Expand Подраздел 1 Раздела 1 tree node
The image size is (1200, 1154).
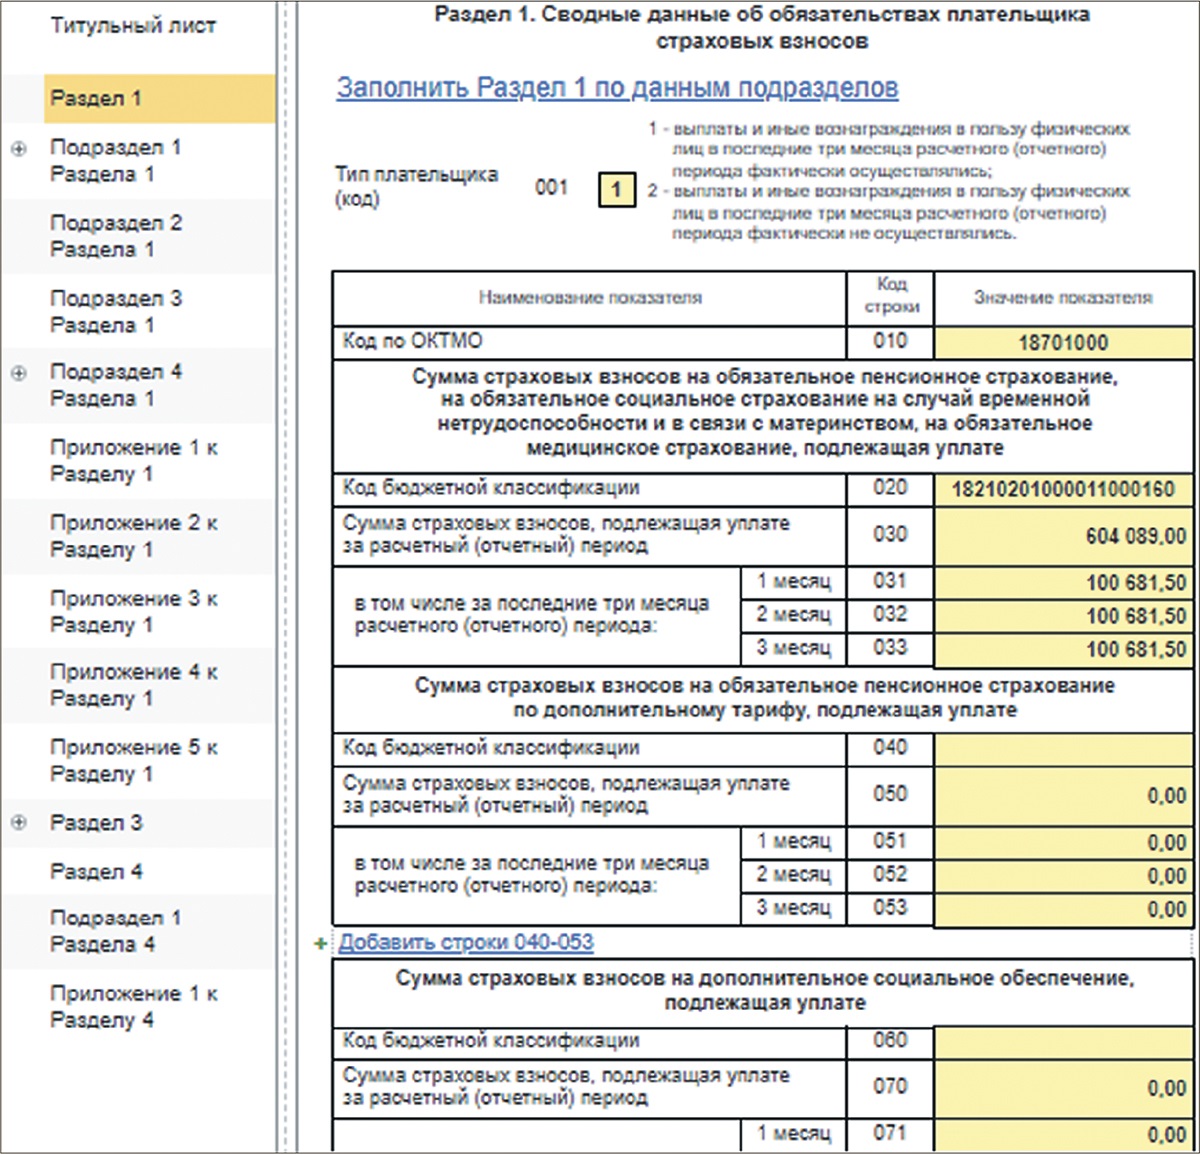coord(18,149)
